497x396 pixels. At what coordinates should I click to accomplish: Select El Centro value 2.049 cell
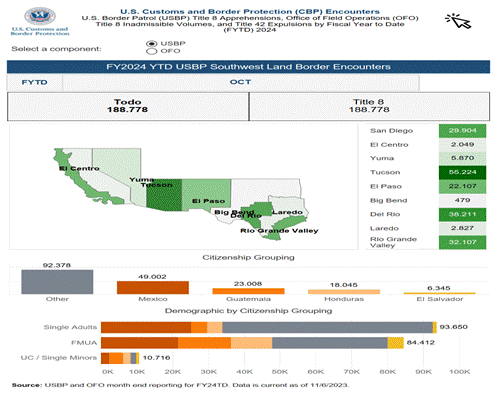coord(462,145)
